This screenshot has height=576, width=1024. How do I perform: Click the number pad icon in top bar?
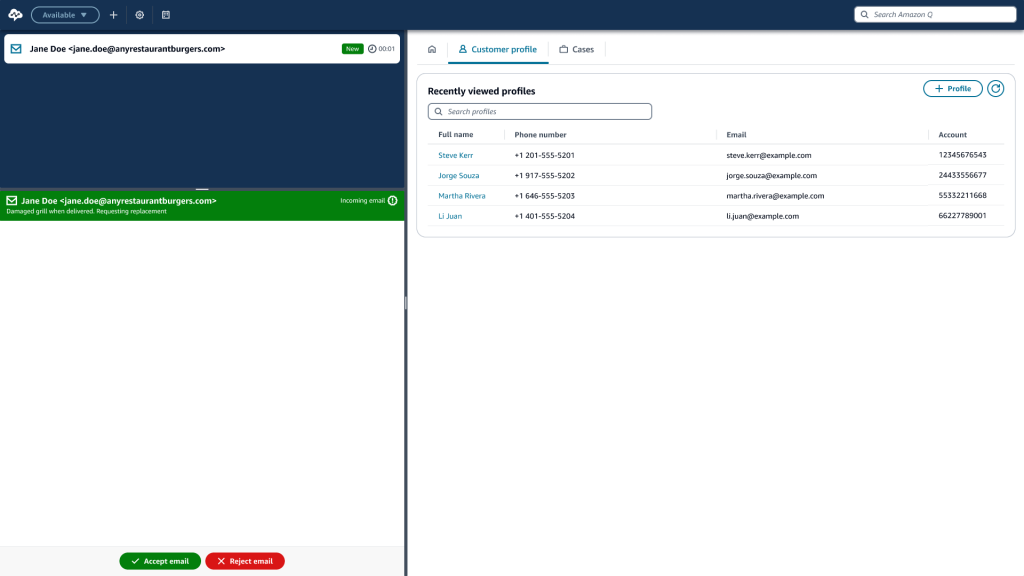(166, 14)
